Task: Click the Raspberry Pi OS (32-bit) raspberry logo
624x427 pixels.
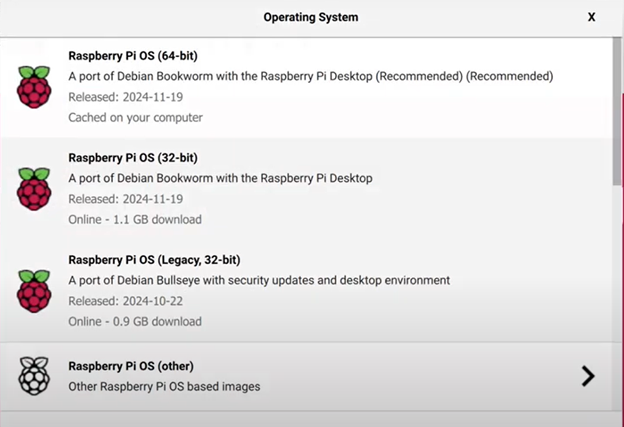Action: 34,189
